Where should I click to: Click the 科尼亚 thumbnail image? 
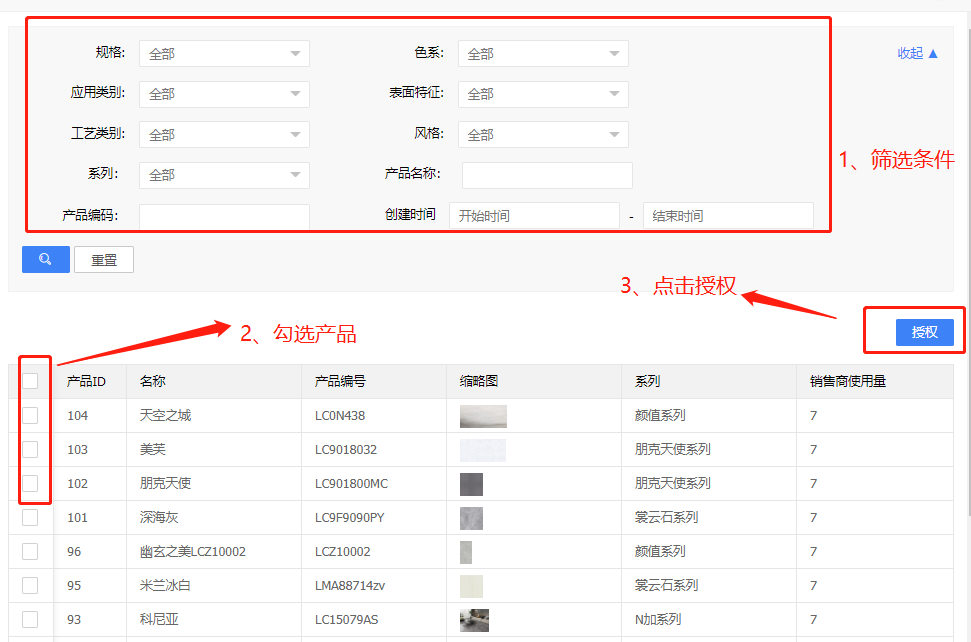tap(474, 620)
